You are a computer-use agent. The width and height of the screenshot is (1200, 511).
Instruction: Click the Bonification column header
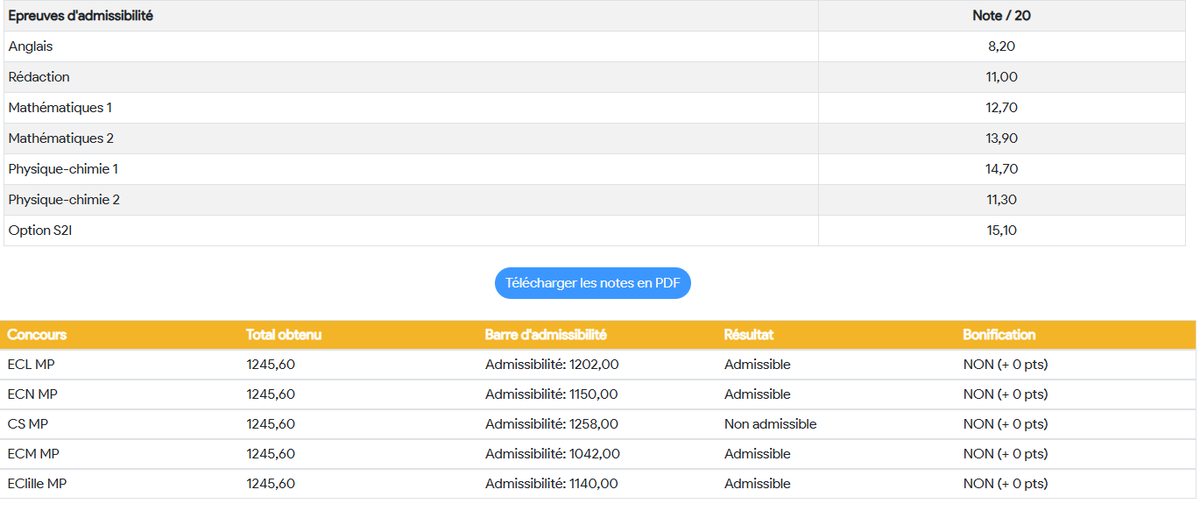point(999,335)
